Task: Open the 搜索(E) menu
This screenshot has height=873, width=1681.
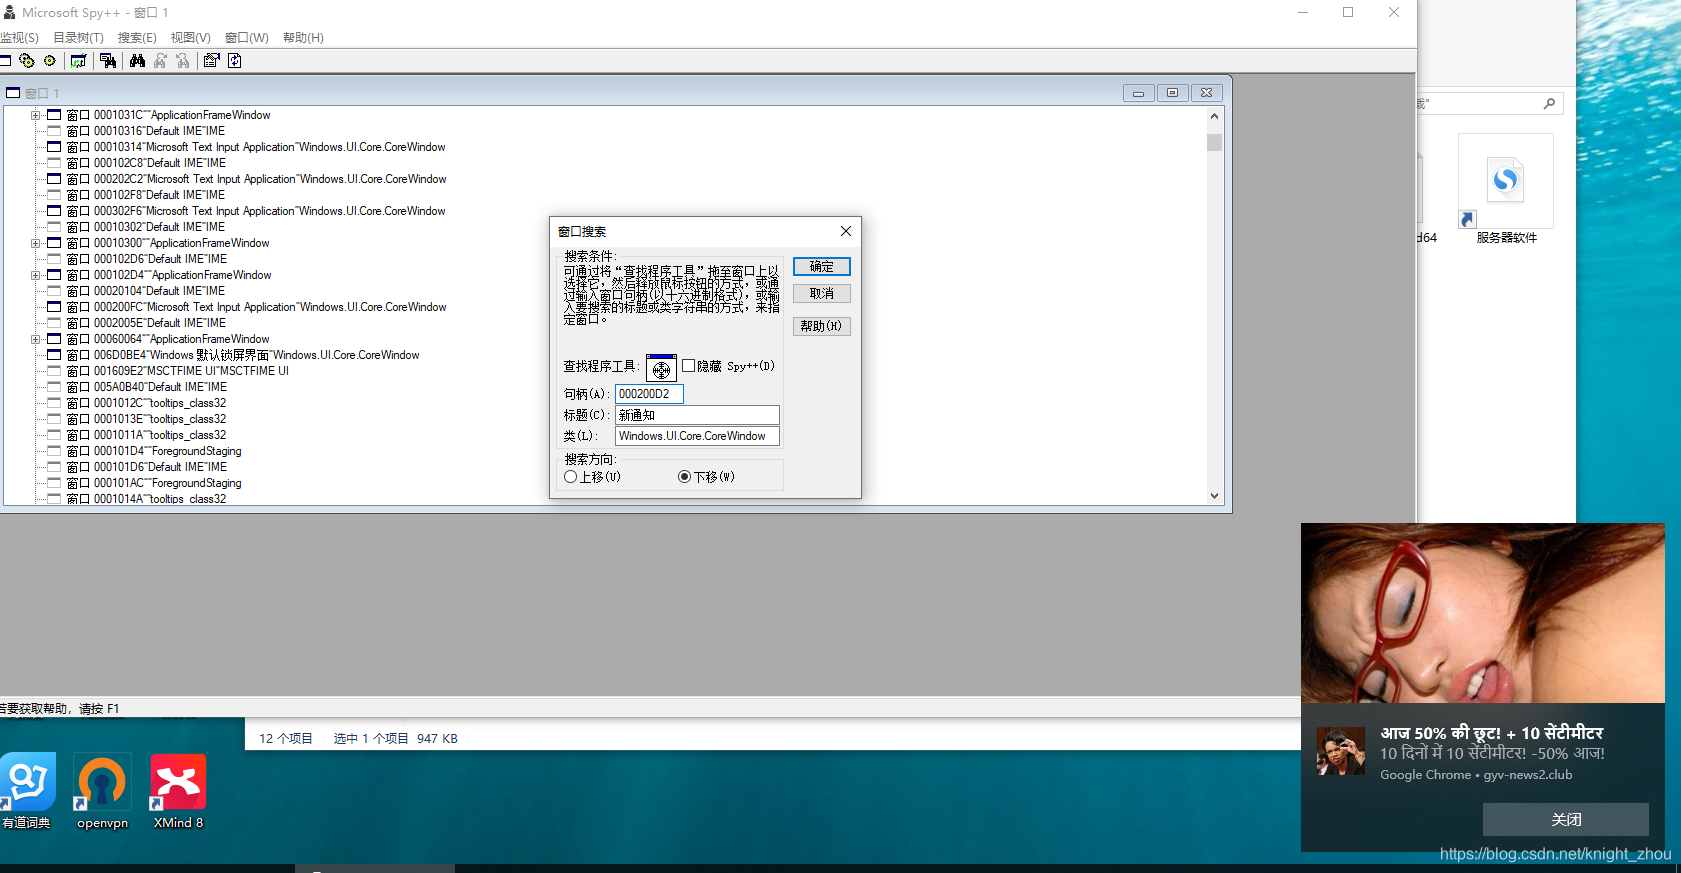Action: point(137,38)
